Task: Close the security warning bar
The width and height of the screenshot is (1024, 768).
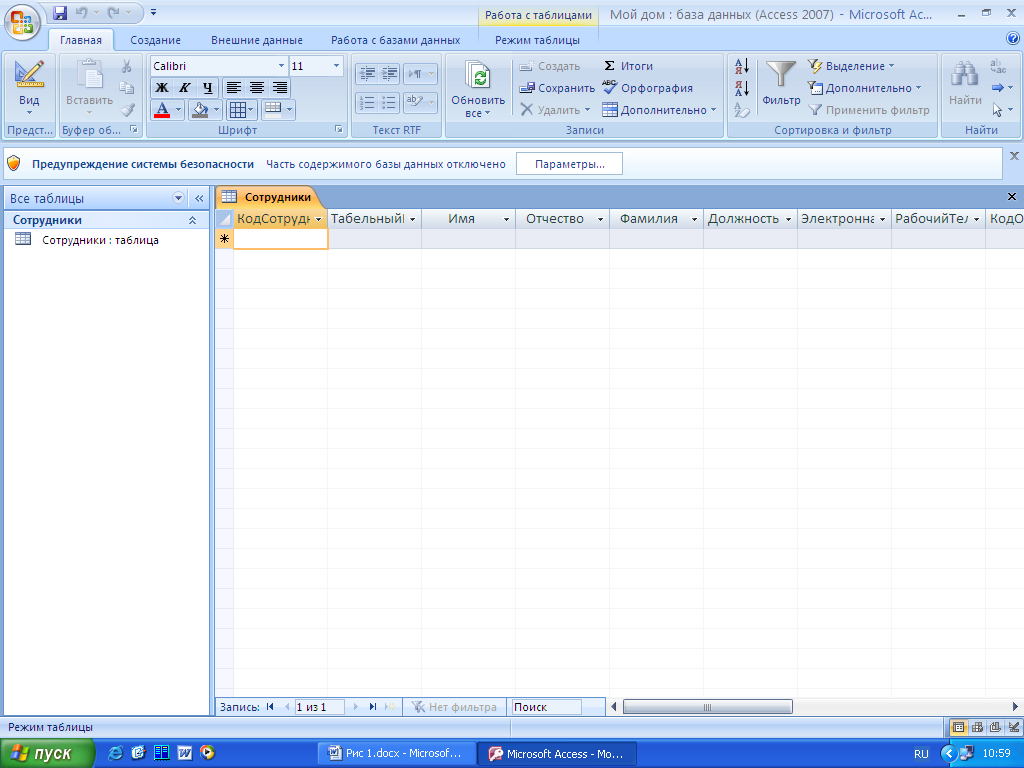Action: 1014,156
